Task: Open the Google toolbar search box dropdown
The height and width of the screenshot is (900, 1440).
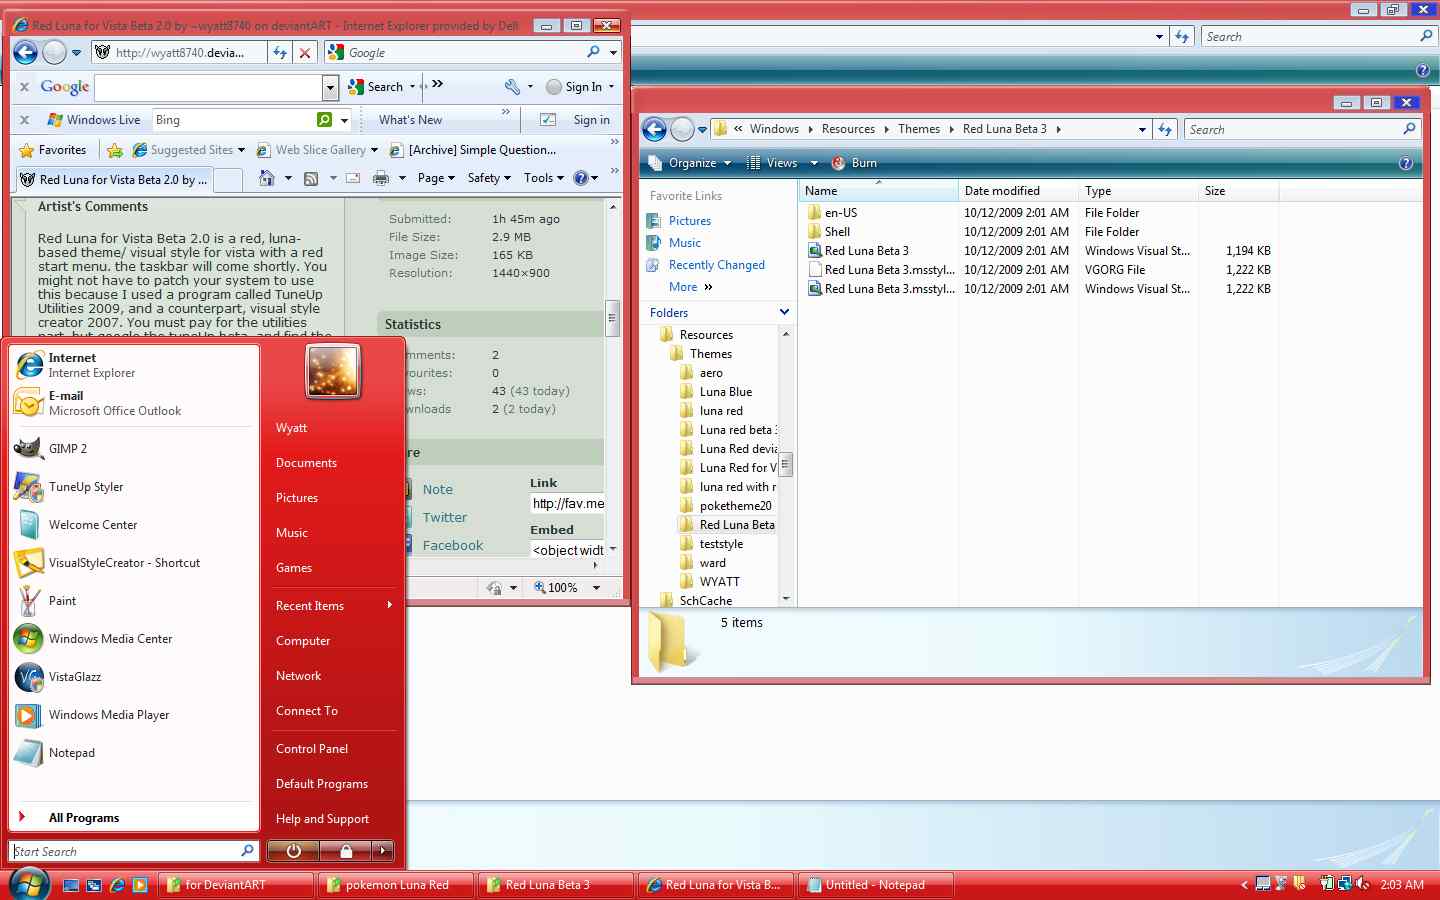Action: pos(330,88)
